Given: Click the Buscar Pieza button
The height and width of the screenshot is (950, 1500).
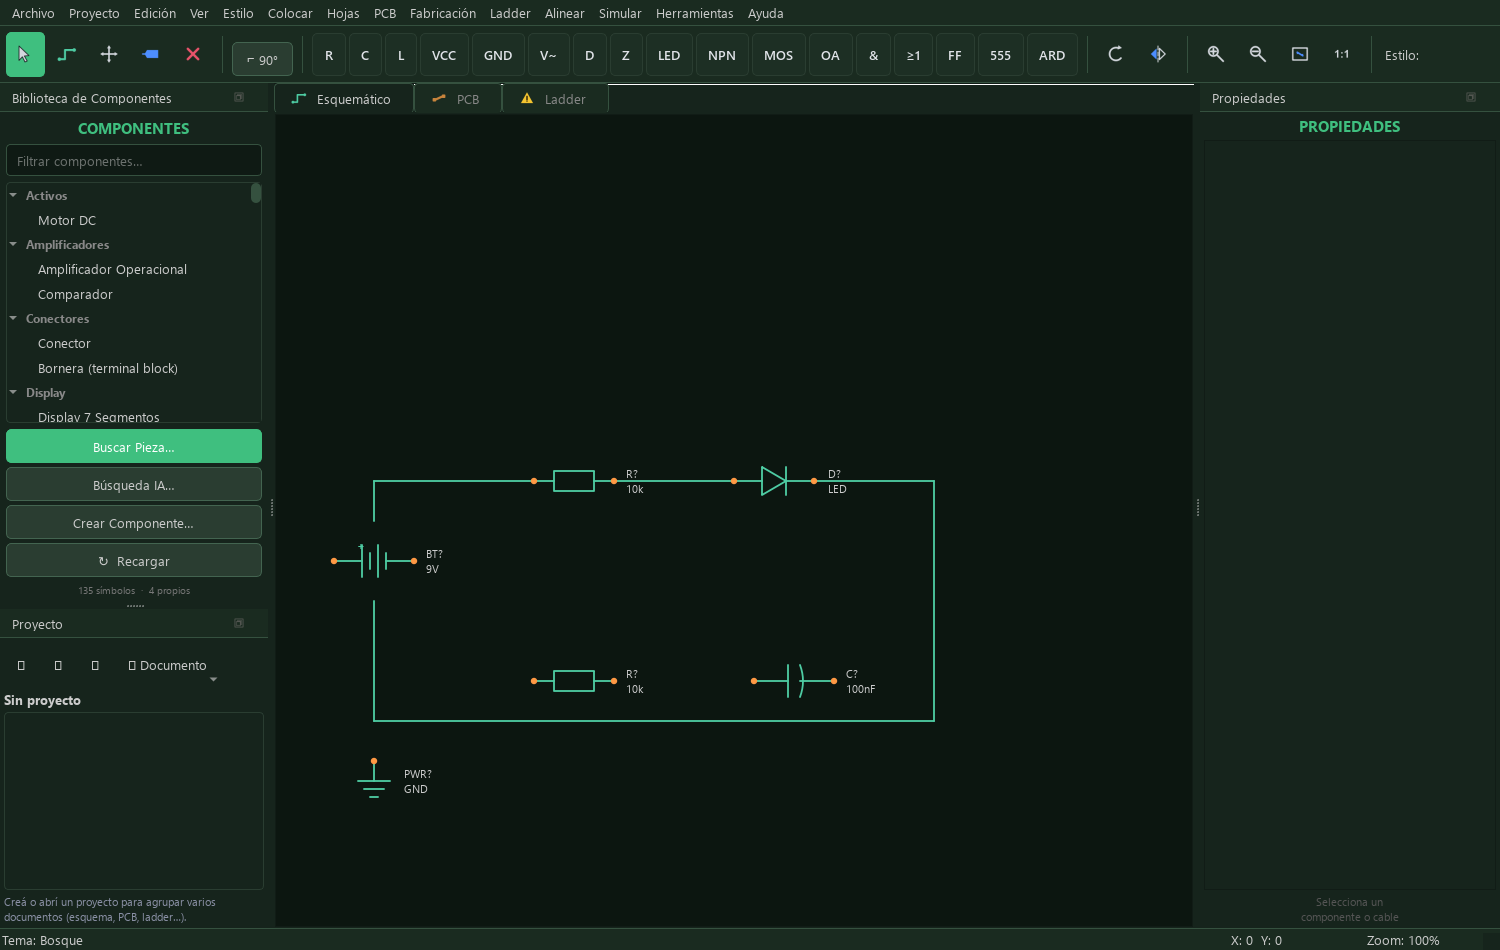Looking at the screenshot, I should coord(134,447).
